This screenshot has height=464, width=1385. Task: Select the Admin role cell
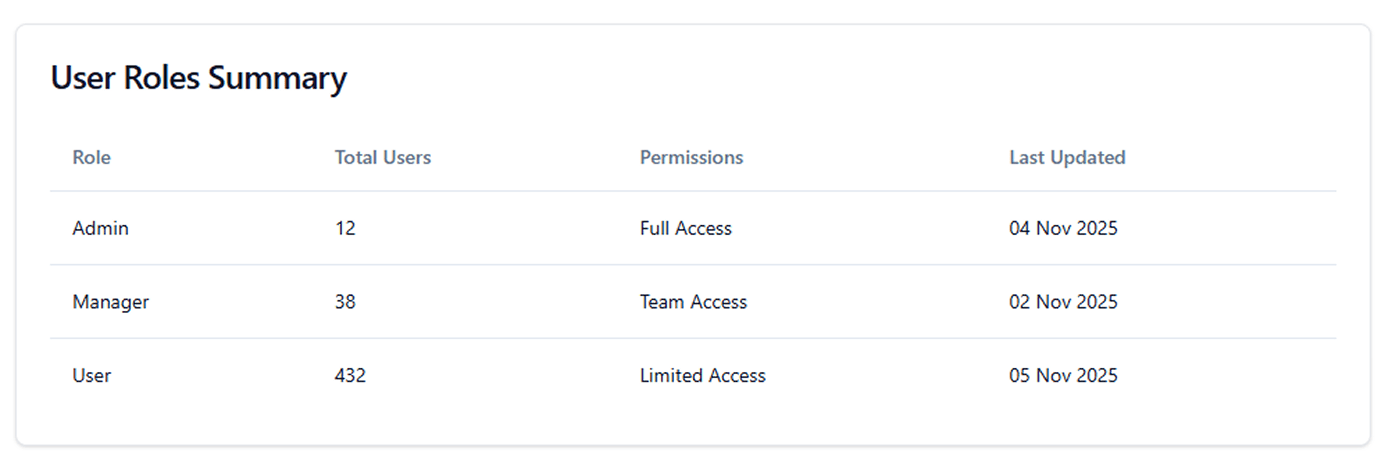pyautogui.click(x=100, y=228)
